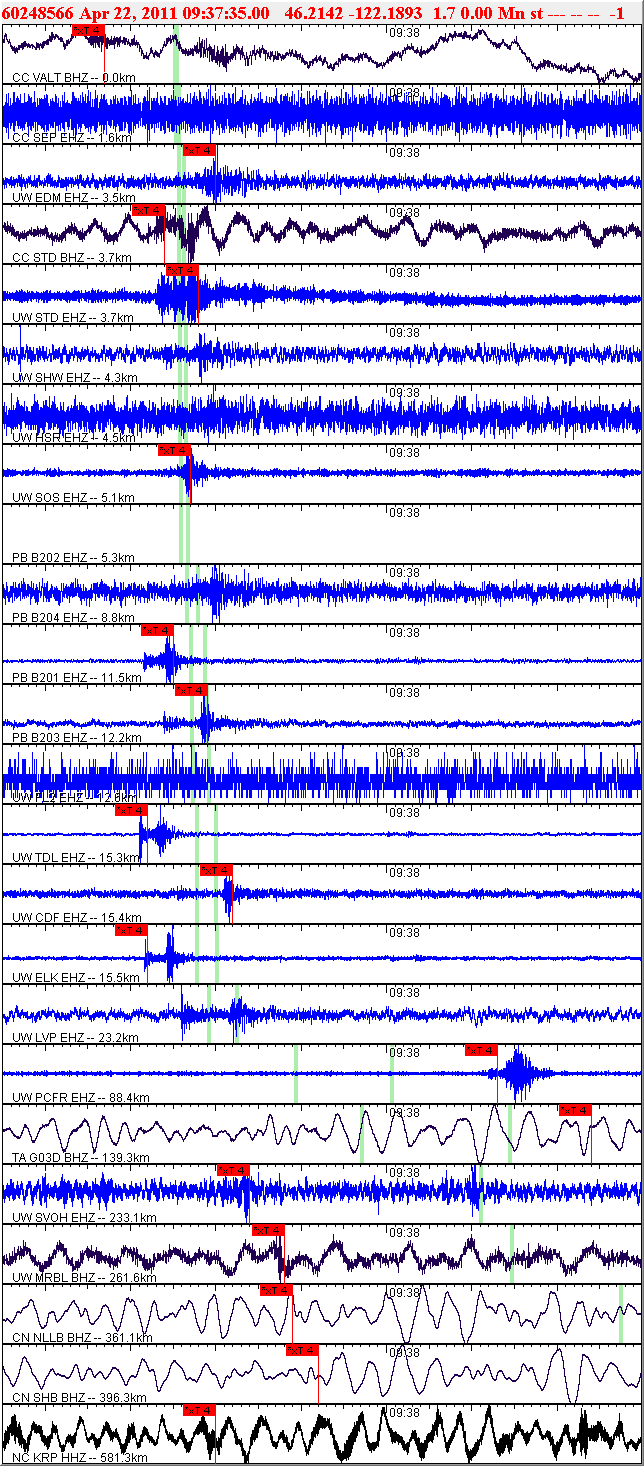Select the pick marker on PB B201 trace
Screen dimensions: 644x1466
(x=156, y=630)
